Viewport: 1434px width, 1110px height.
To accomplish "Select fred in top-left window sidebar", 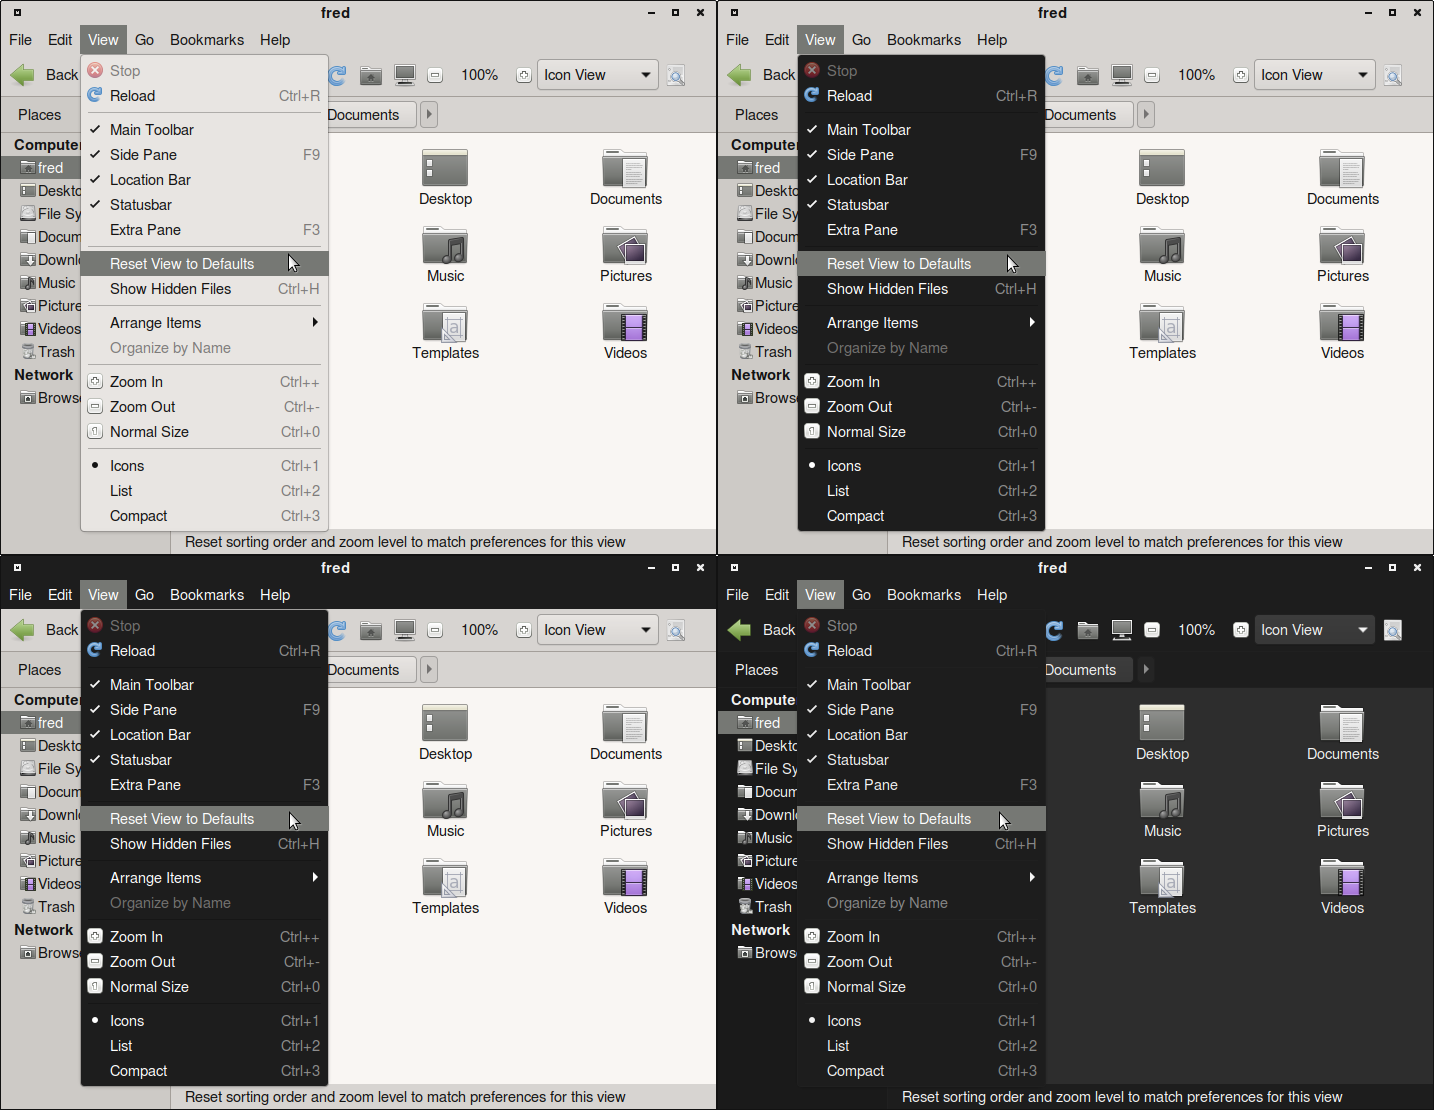I will [41, 168].
